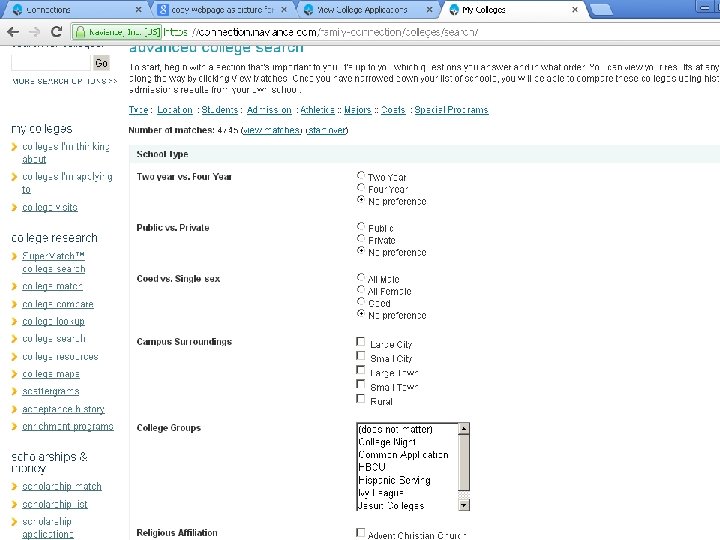This screenshot has height=540, width=720.
Task: Select the Public radio button
Action: pyautogui.click(x=361, y=227)
